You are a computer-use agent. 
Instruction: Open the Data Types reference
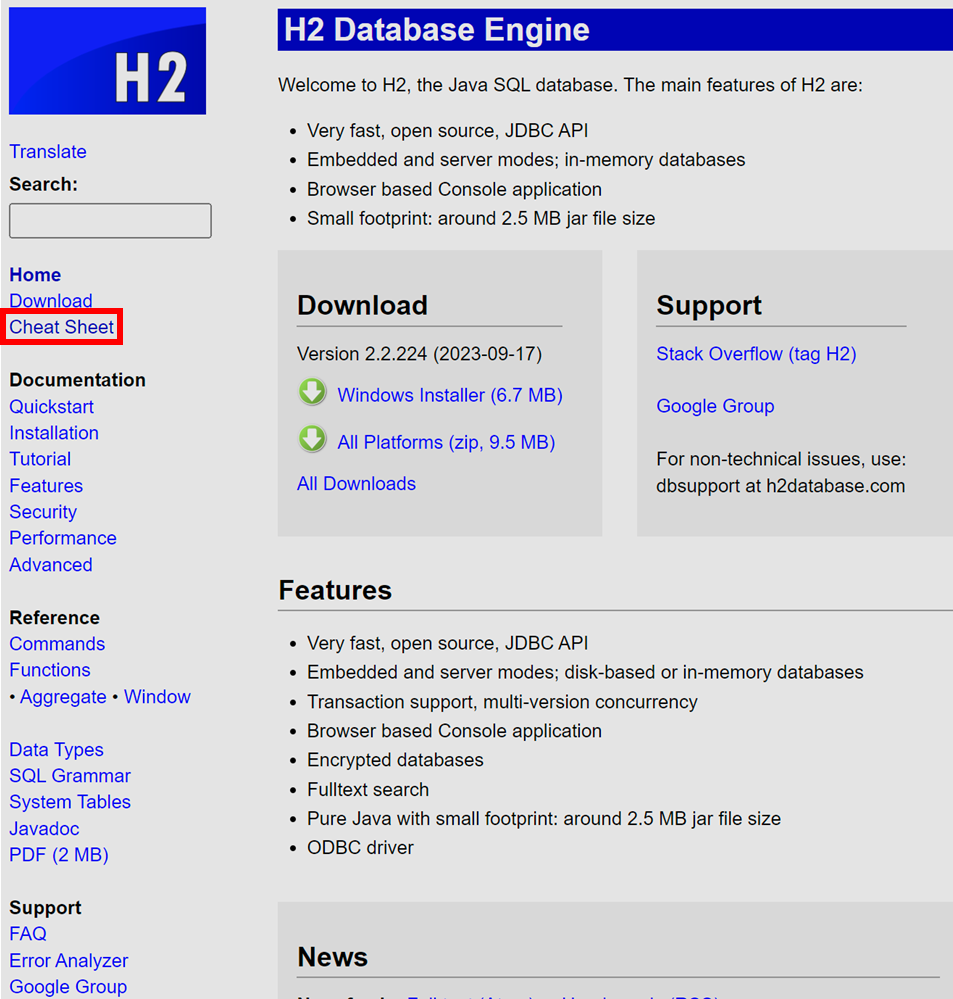[57, 750]
